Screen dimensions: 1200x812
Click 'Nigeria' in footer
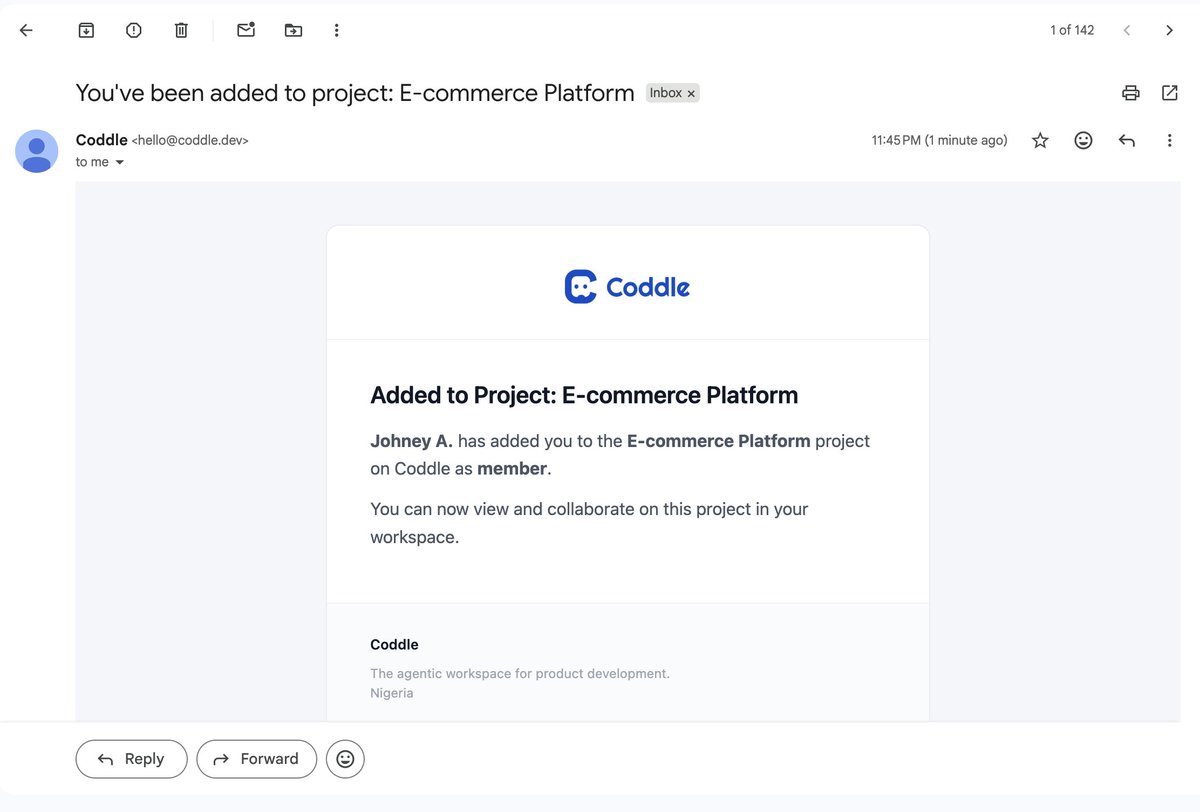pos(392,693)
